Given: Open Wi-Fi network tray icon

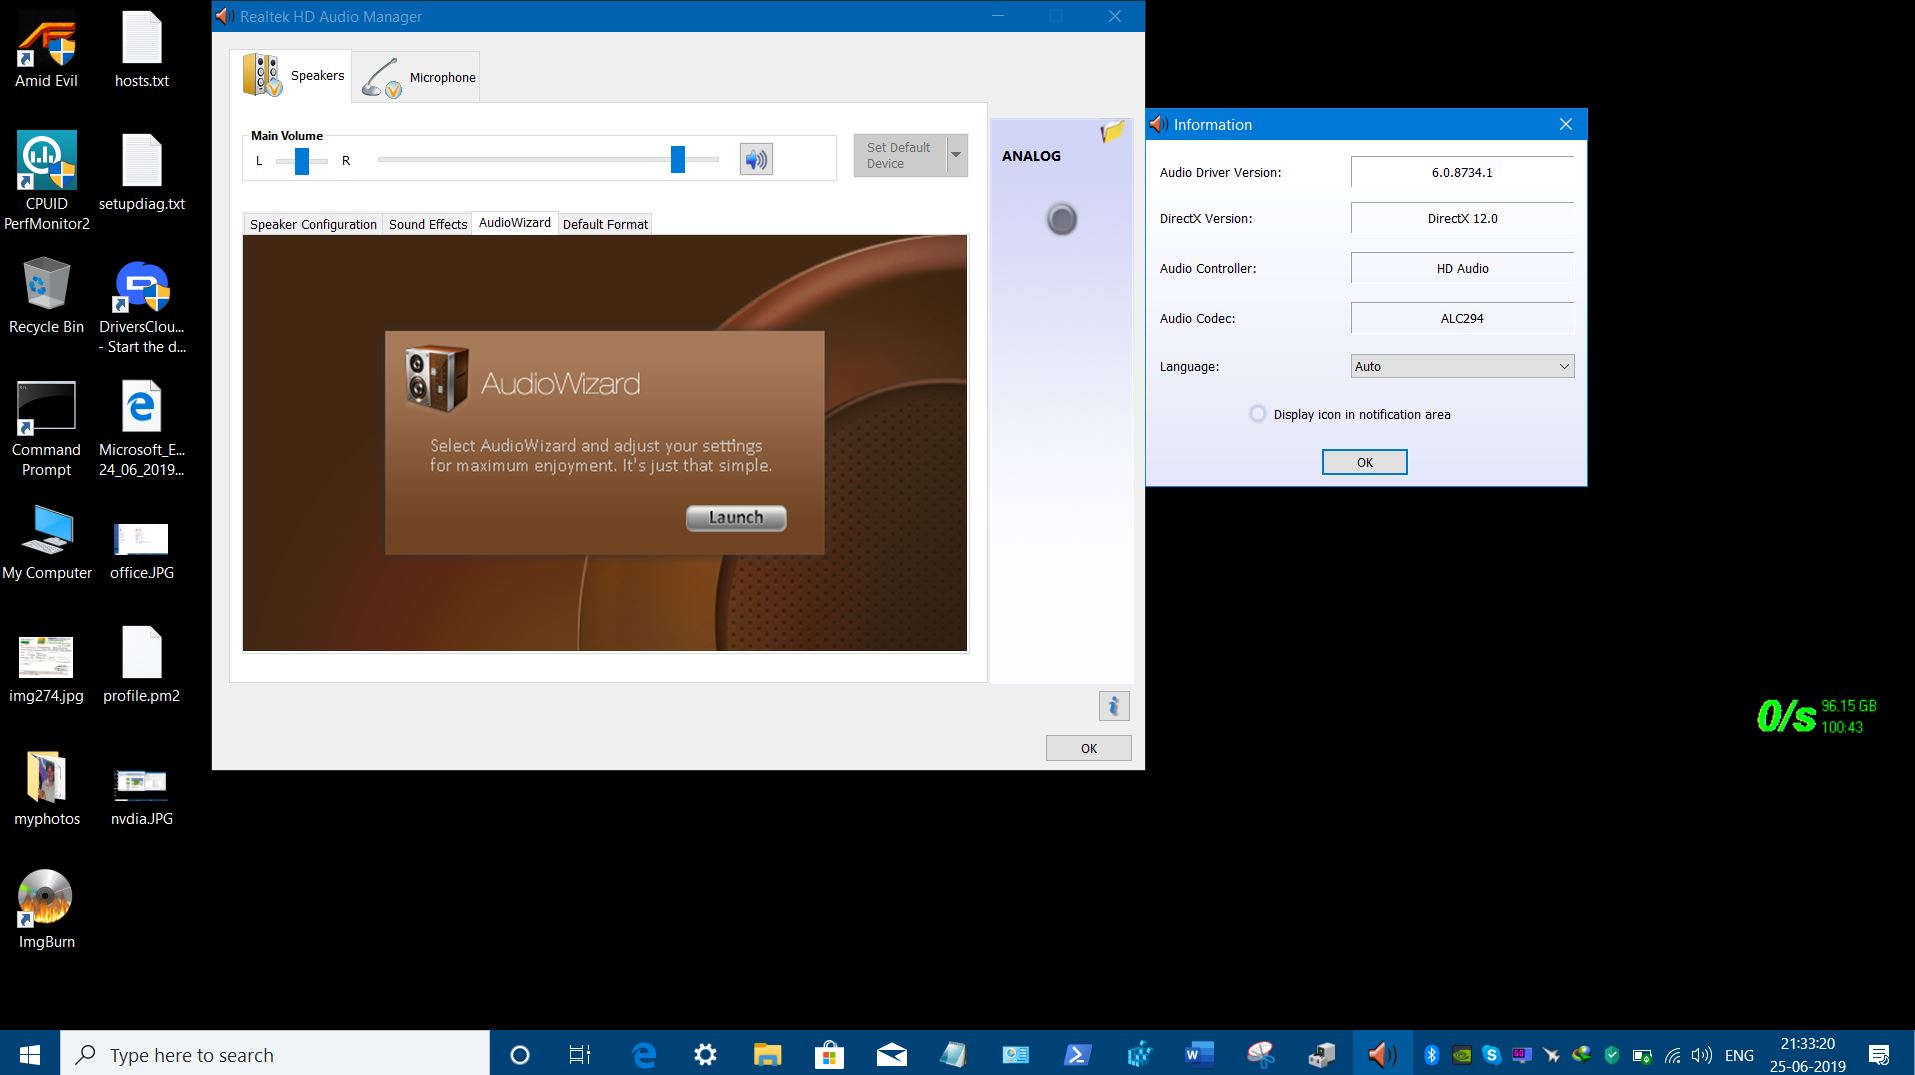Looking at the screenshot, I should click(x=1672, y=1054).
